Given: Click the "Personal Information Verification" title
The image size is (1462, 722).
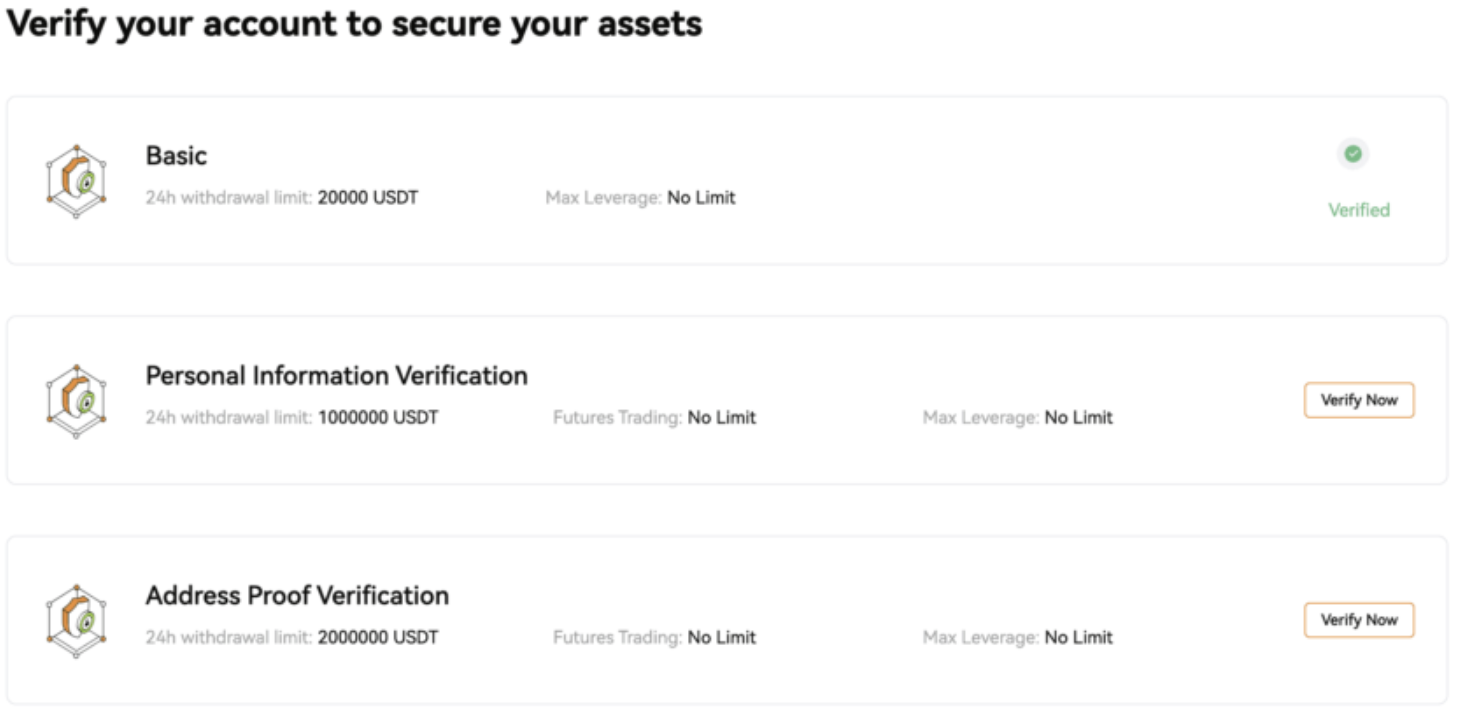Looking at the screenshot, I should [x=336, y=376].
